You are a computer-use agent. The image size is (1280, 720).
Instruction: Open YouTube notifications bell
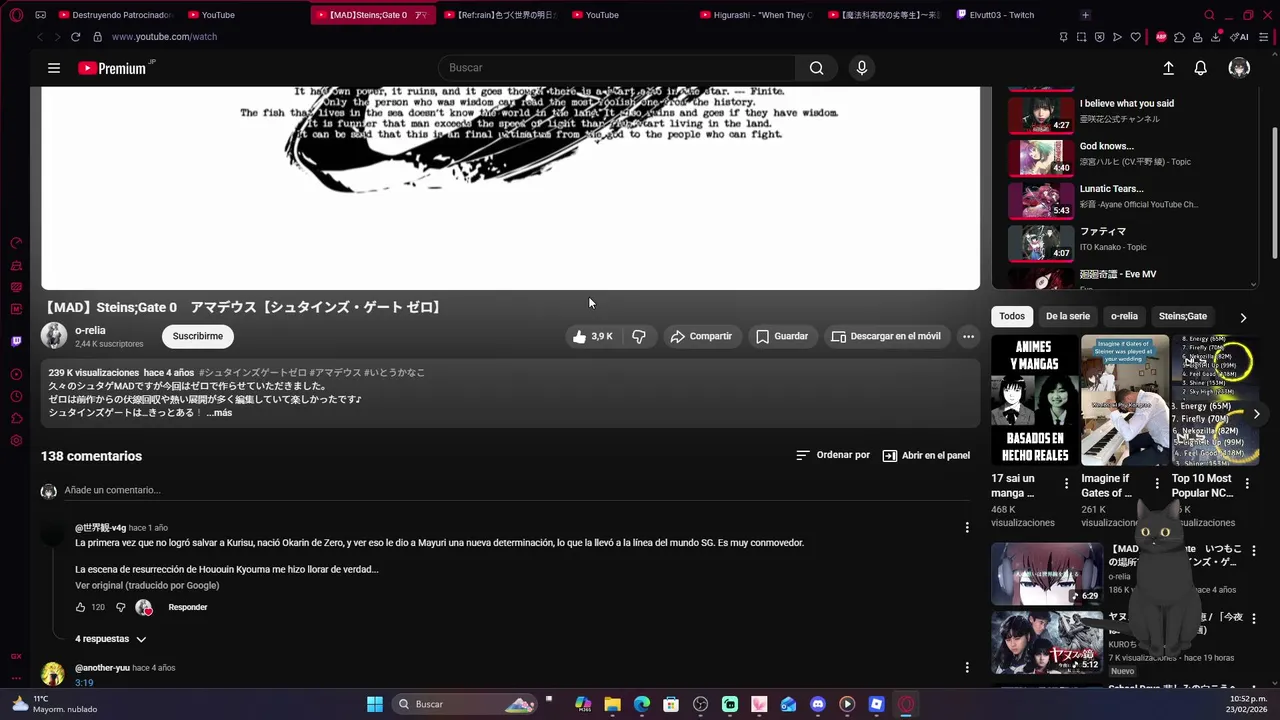pyautogui.click(x=1201, y=68)
